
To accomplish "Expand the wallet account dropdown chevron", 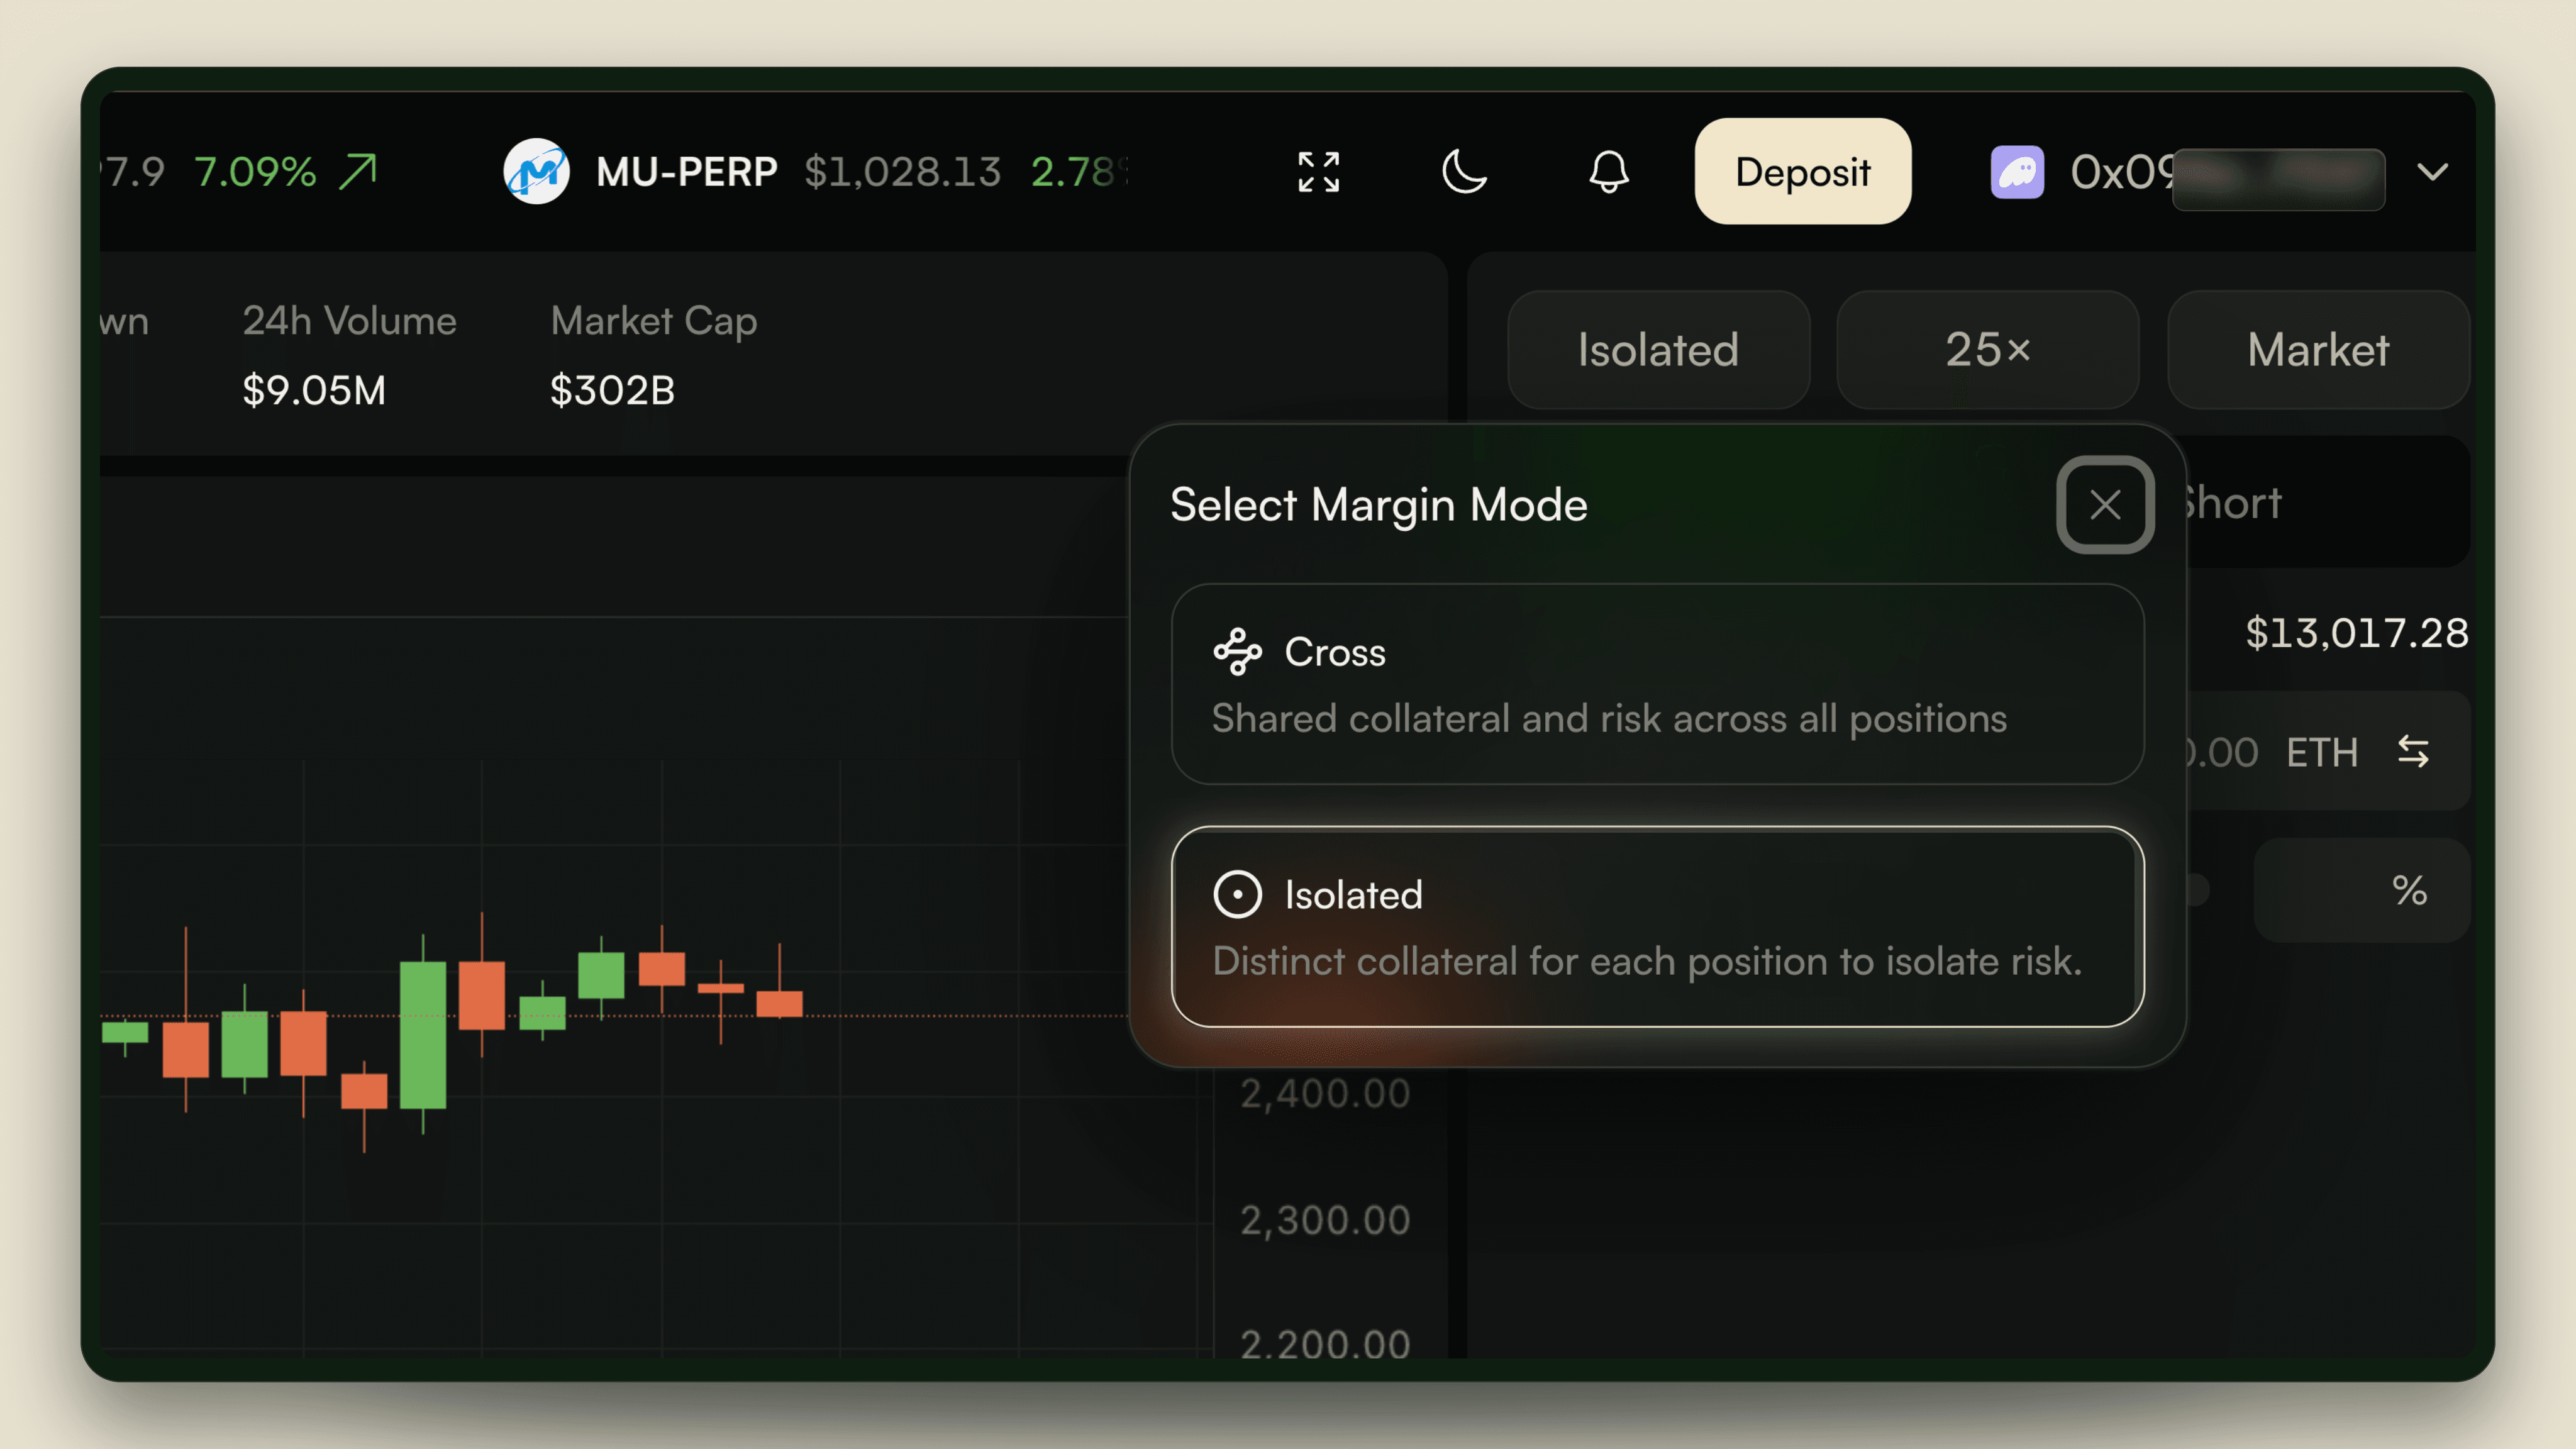I will tap(2432, 172).
